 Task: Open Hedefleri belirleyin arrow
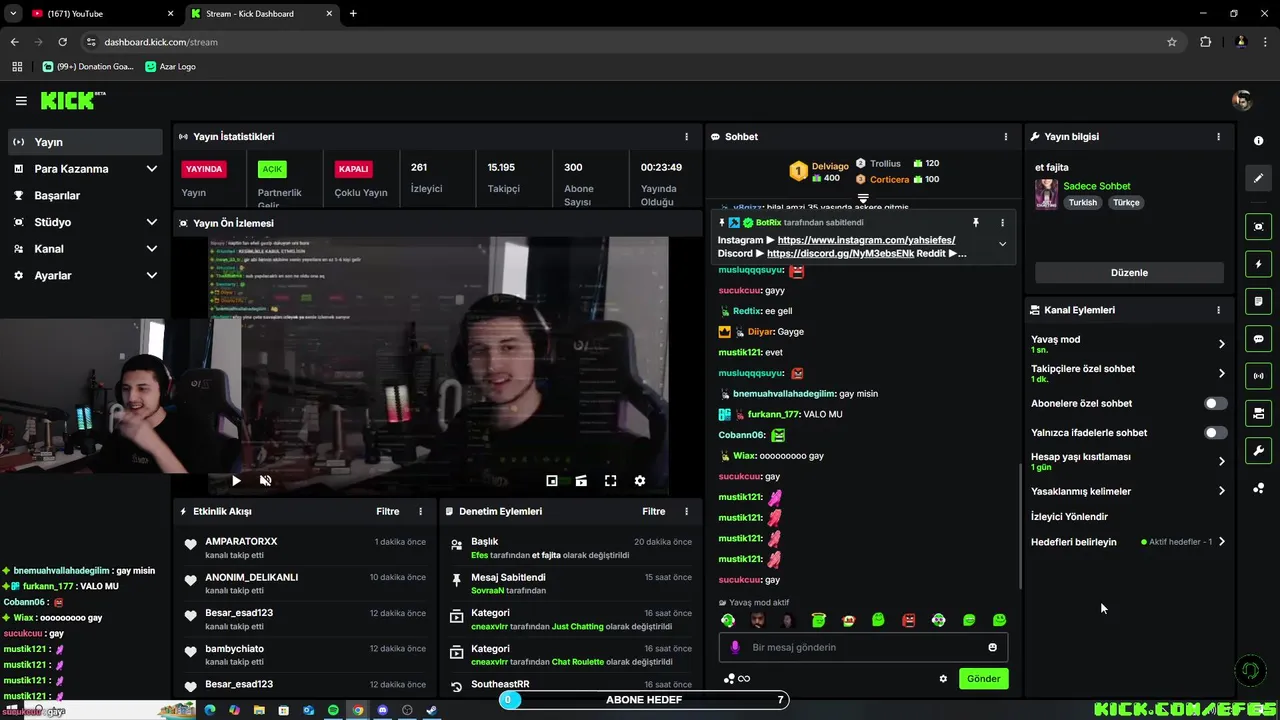pos(1221,542)
